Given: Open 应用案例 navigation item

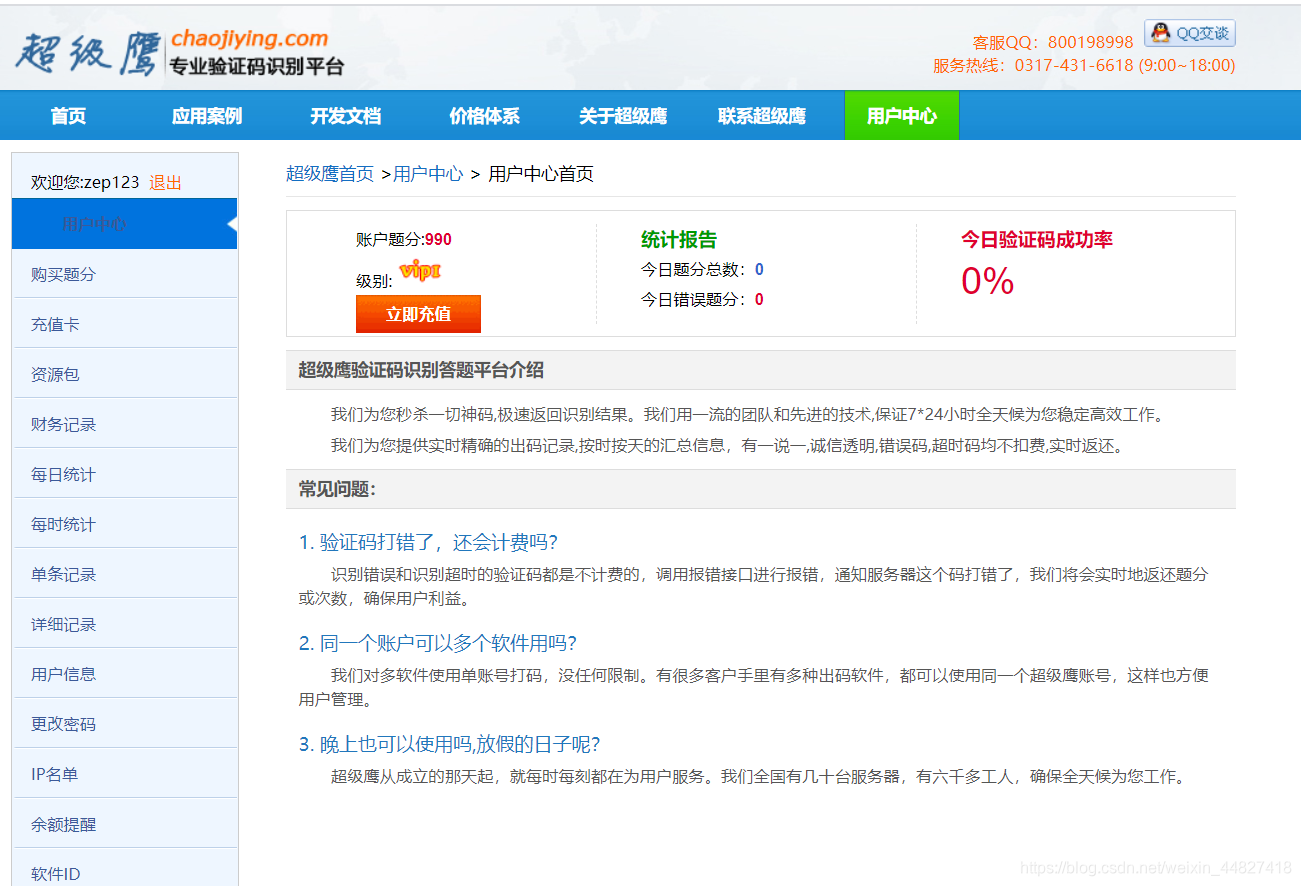Looking at the screenshot, I should [207, 116].
